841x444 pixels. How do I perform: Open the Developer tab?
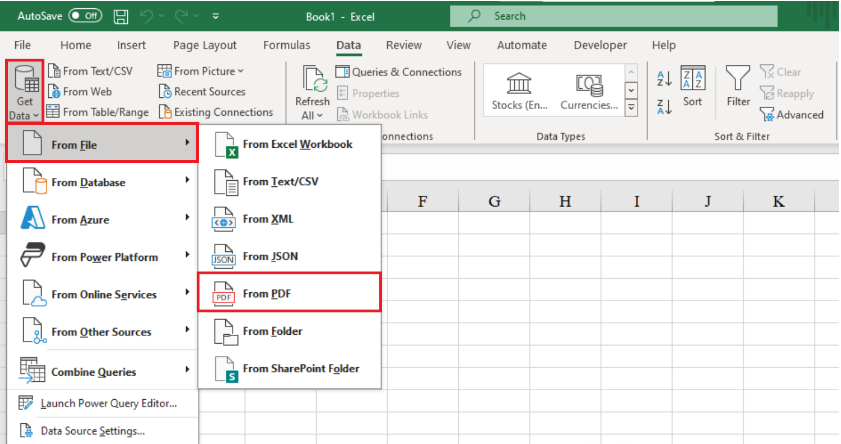[600, 45]
